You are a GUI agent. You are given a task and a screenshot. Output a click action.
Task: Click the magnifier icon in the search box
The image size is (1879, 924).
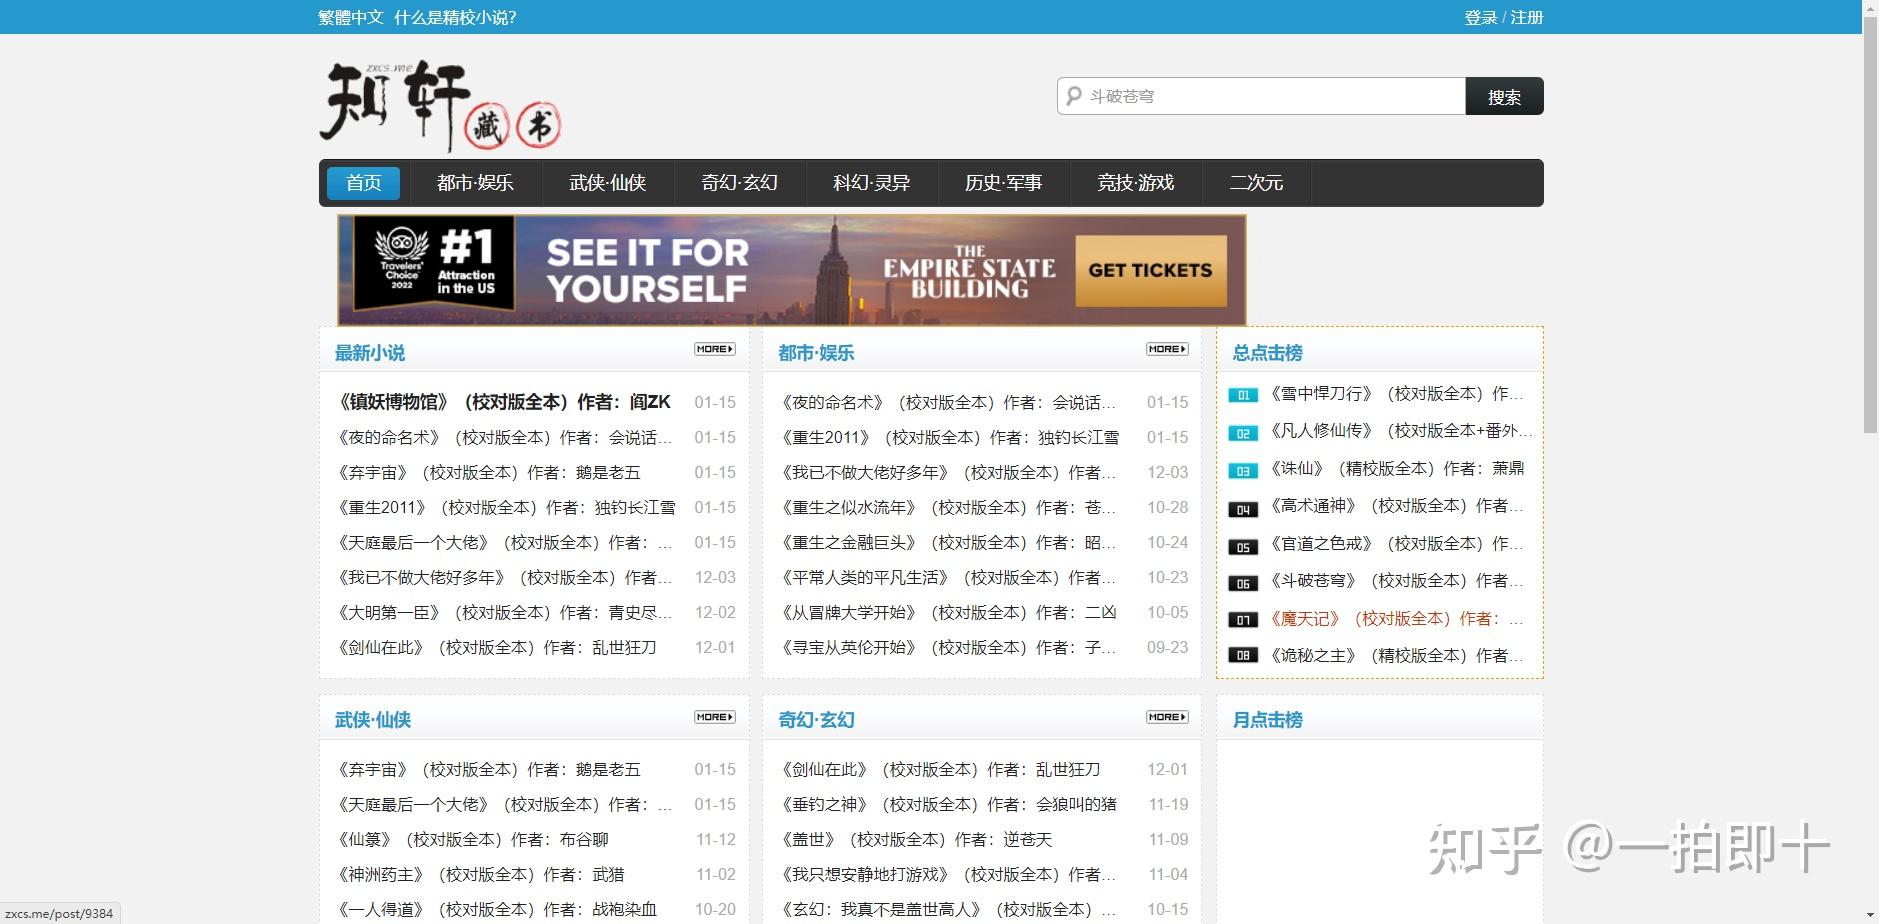pyautogui.click(x=1074, y=96)
